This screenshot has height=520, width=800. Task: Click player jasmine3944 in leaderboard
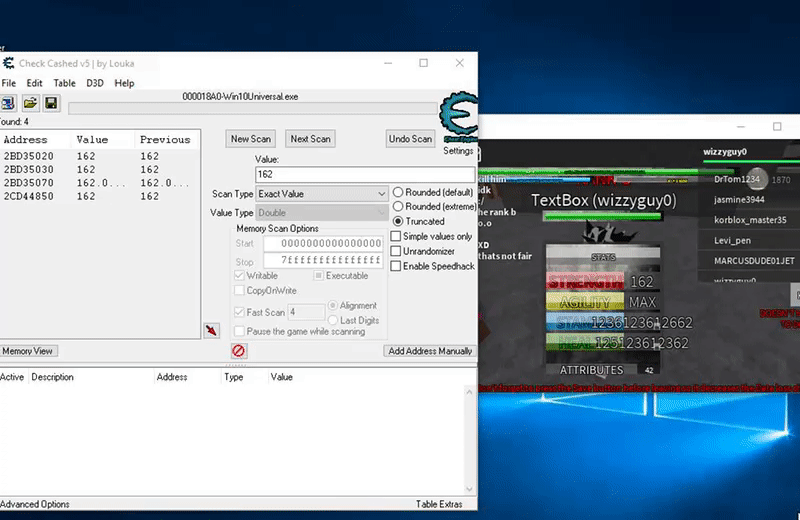coord(739,200)
